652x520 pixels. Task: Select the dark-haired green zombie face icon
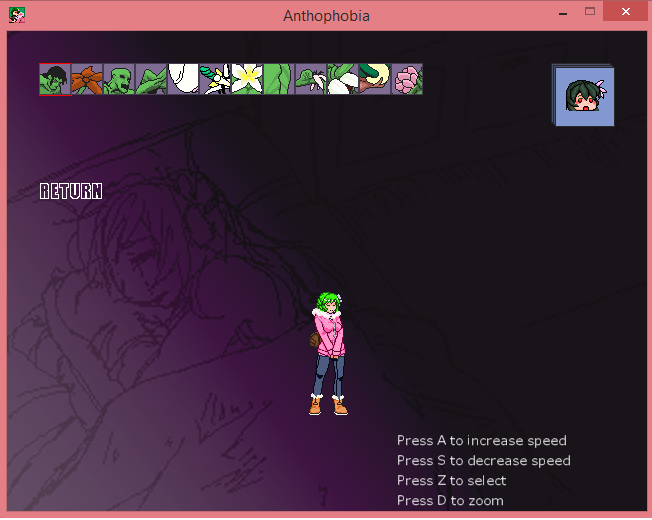click(x=55, y=80)
